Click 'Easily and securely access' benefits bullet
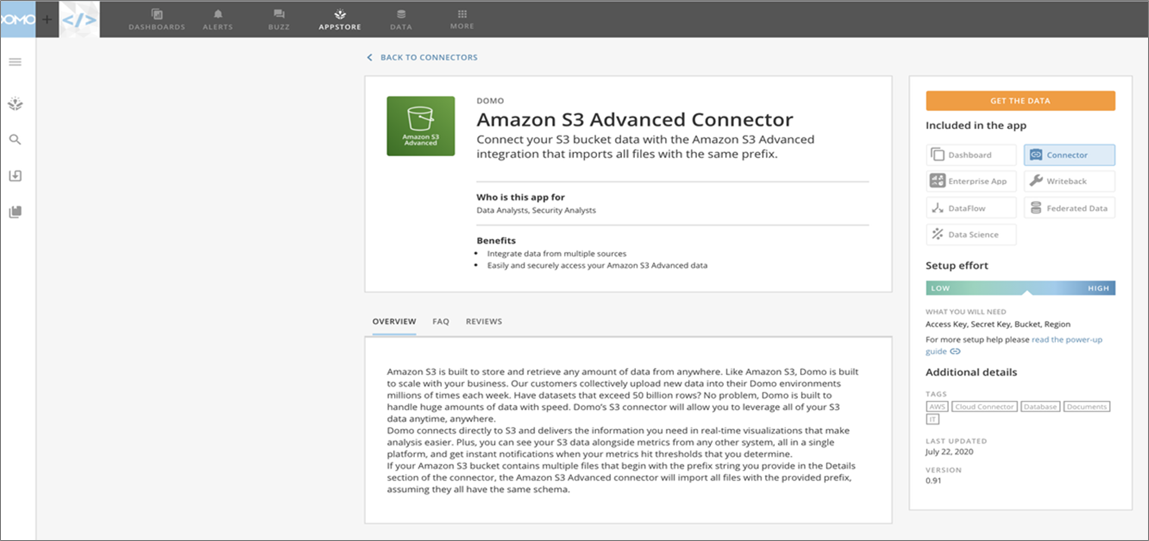This screenshot has height=541, width=1149. pos(597,265)
